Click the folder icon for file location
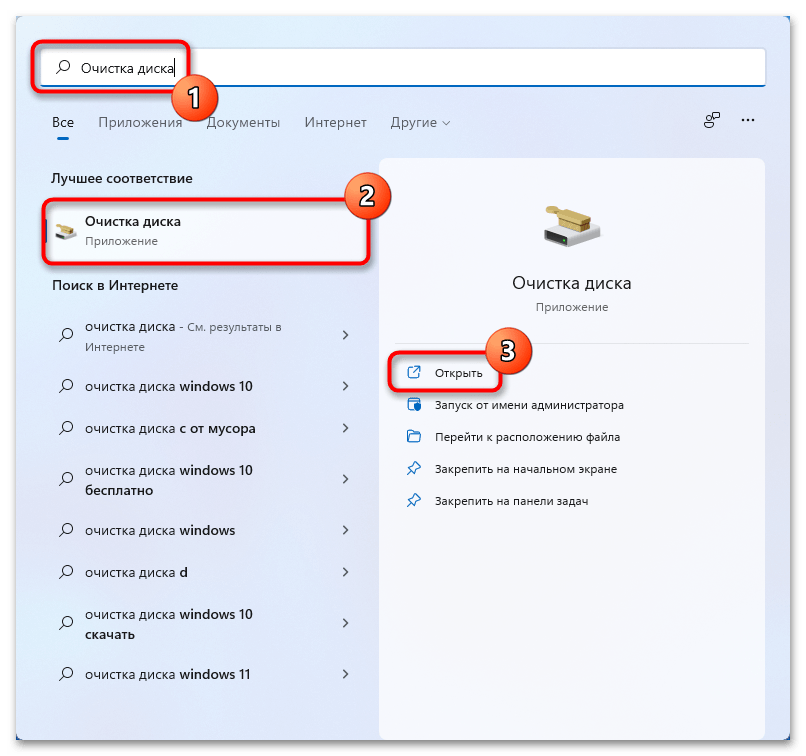Screen dimensions: 806x756 (x=414, y=436)
